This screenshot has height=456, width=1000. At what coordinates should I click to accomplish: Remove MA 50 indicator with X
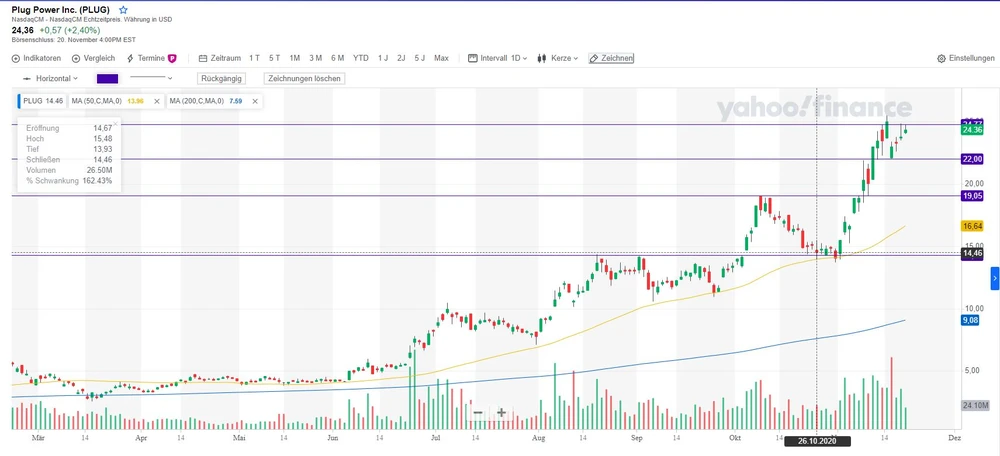coord(157,101)
